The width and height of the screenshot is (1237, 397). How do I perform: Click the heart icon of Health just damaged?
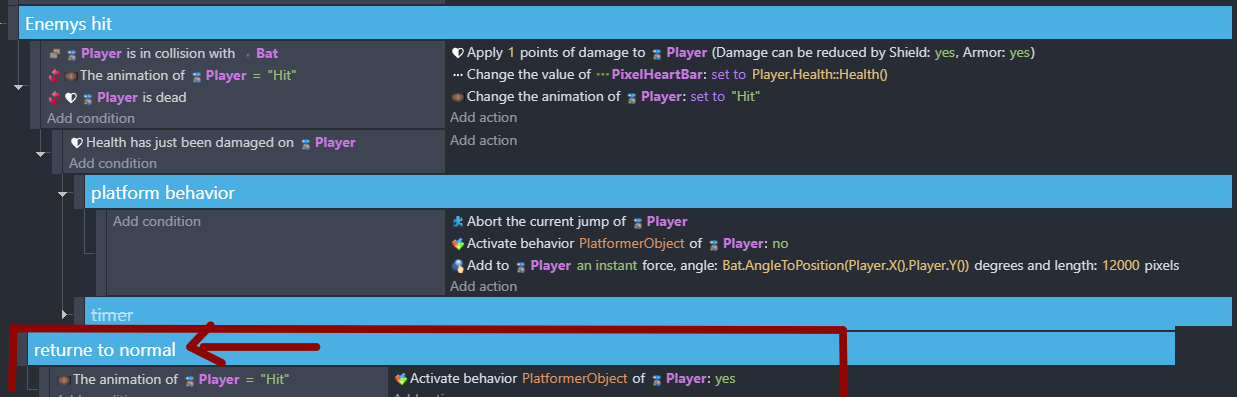click(76, 142)
